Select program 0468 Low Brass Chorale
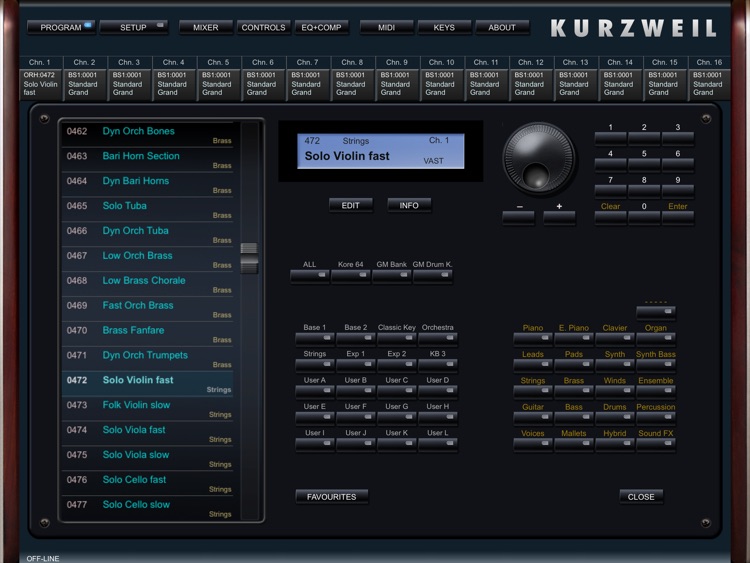This screenshot has height=563, width=750. click(147, 284)
